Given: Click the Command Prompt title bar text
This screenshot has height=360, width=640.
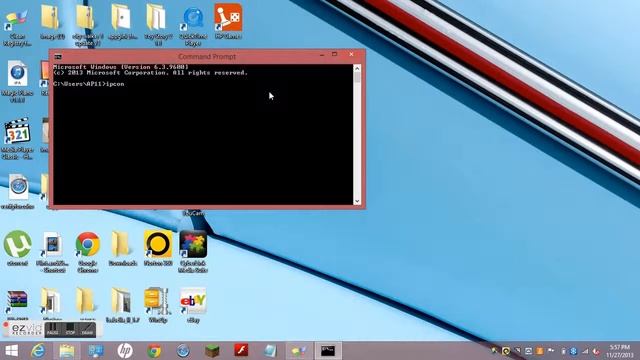Looking at the screenshot, I should tap(207, 56).
